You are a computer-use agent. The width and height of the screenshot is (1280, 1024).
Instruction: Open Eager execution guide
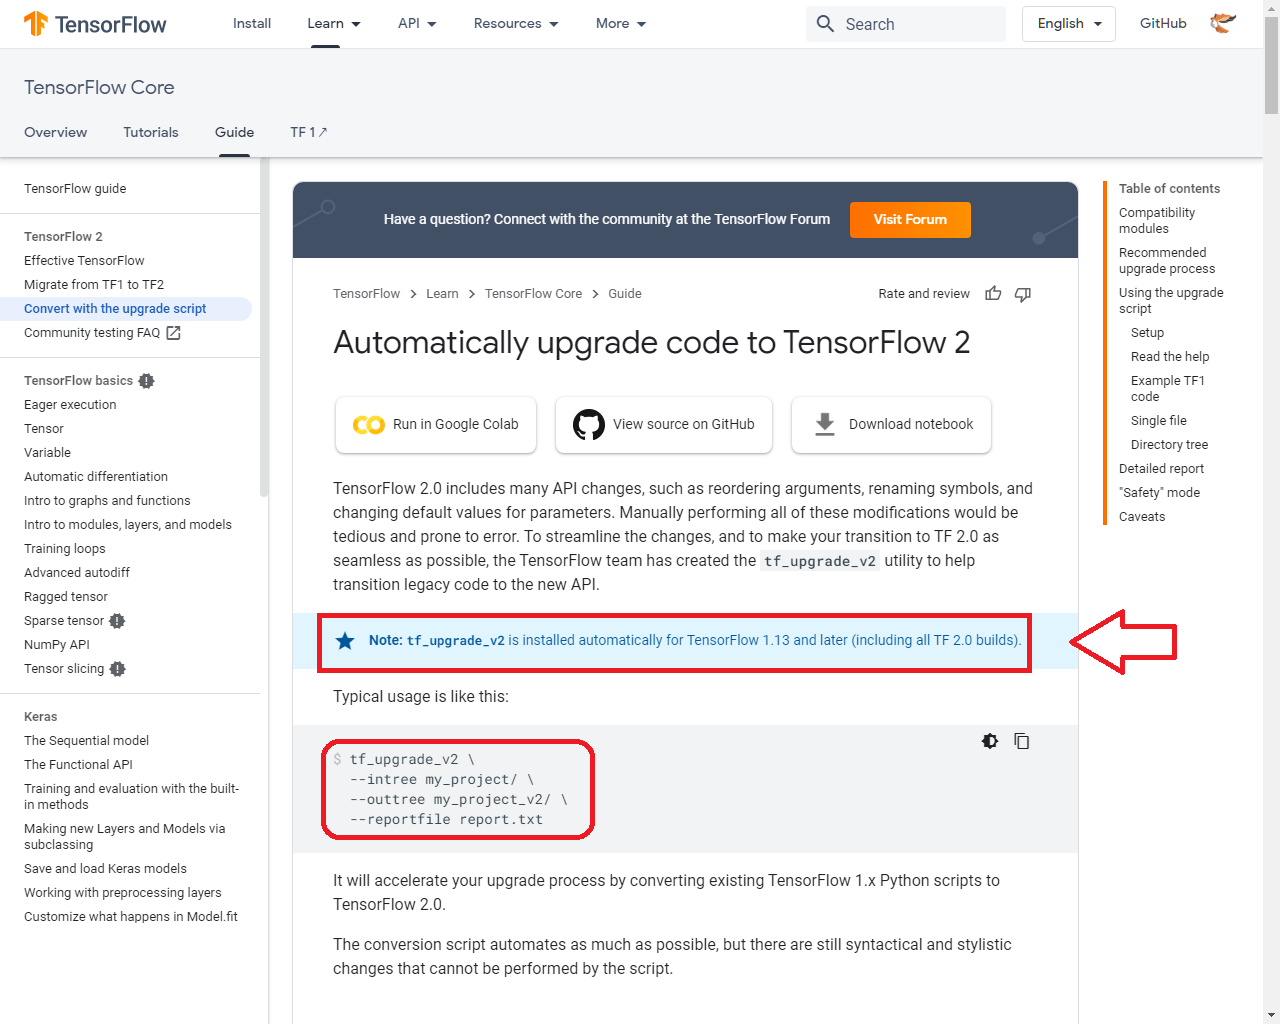point(70,405)
